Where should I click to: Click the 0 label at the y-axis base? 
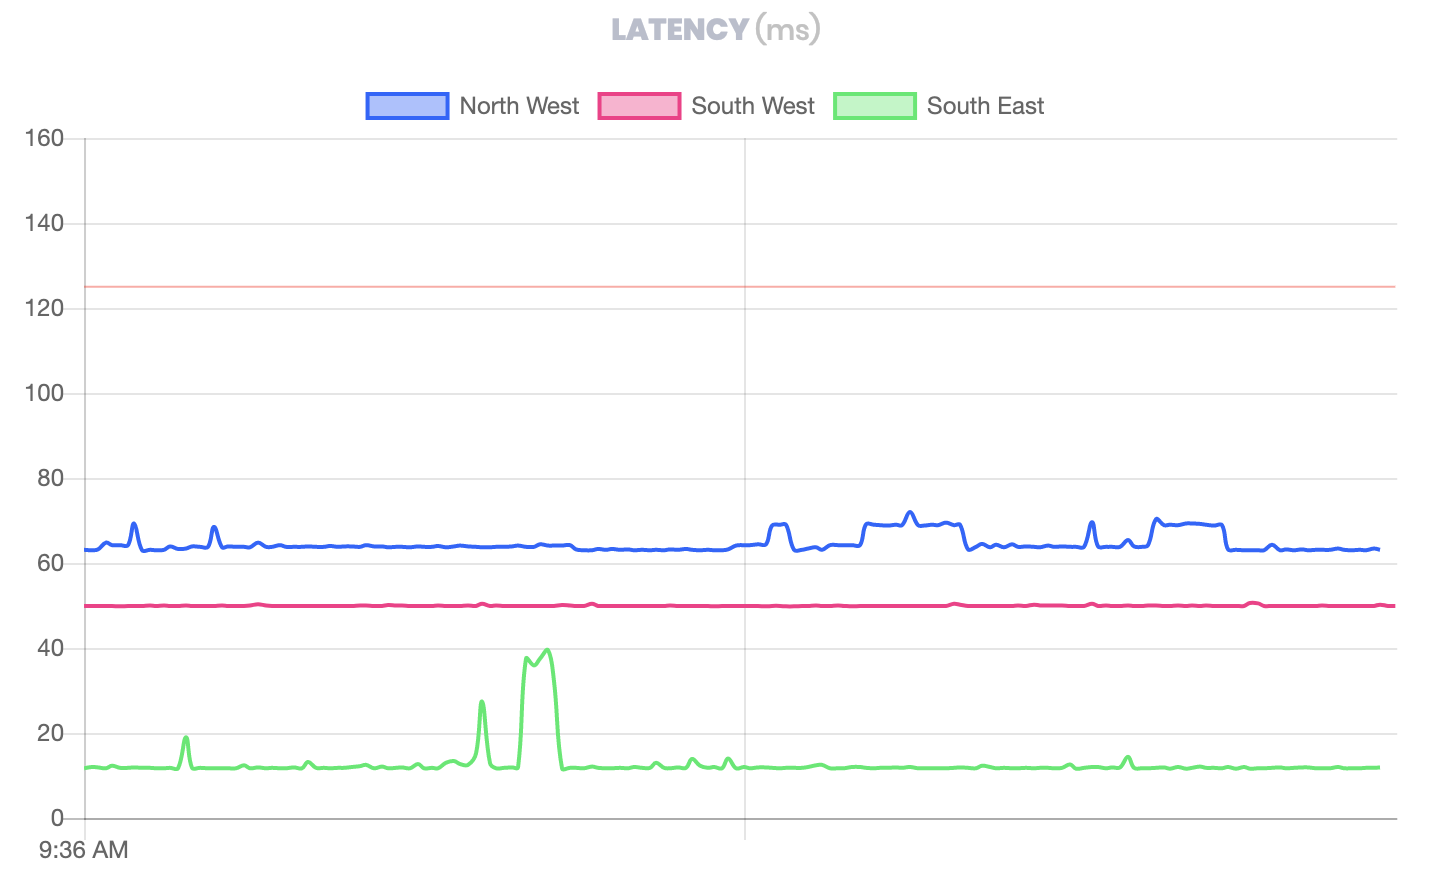coord(57,819)
